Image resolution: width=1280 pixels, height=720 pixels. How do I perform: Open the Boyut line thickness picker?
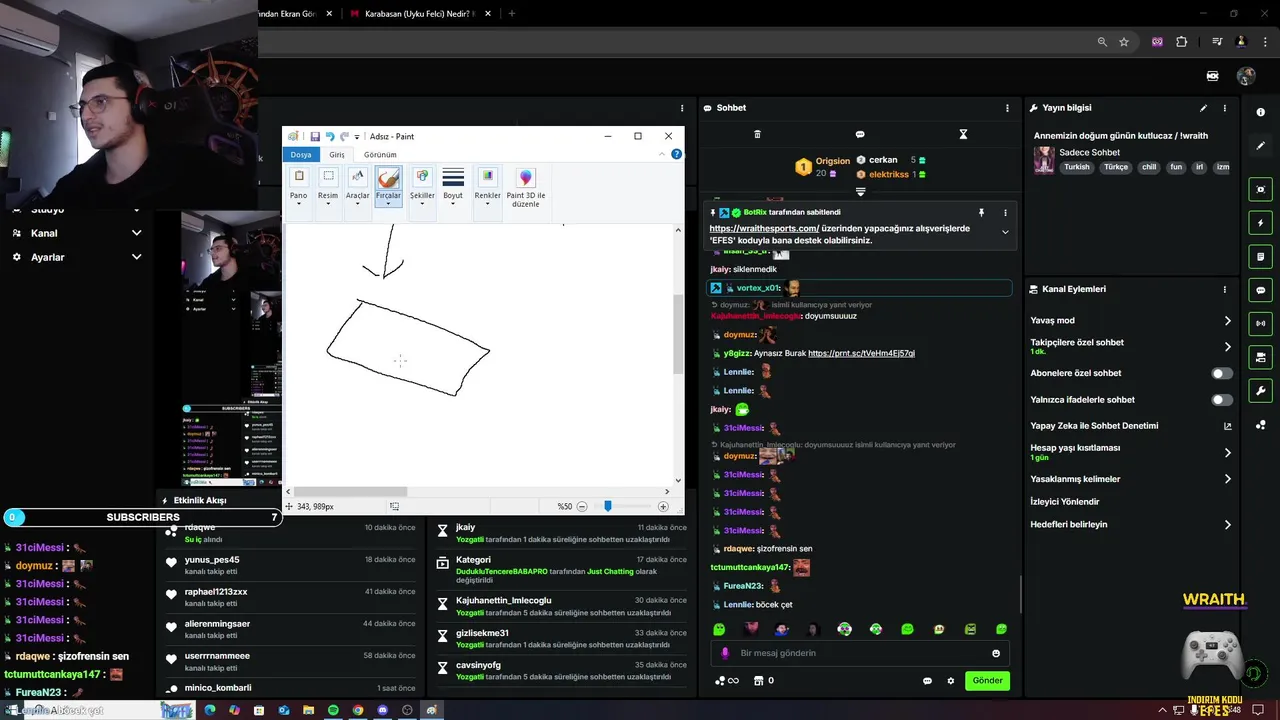453,184
